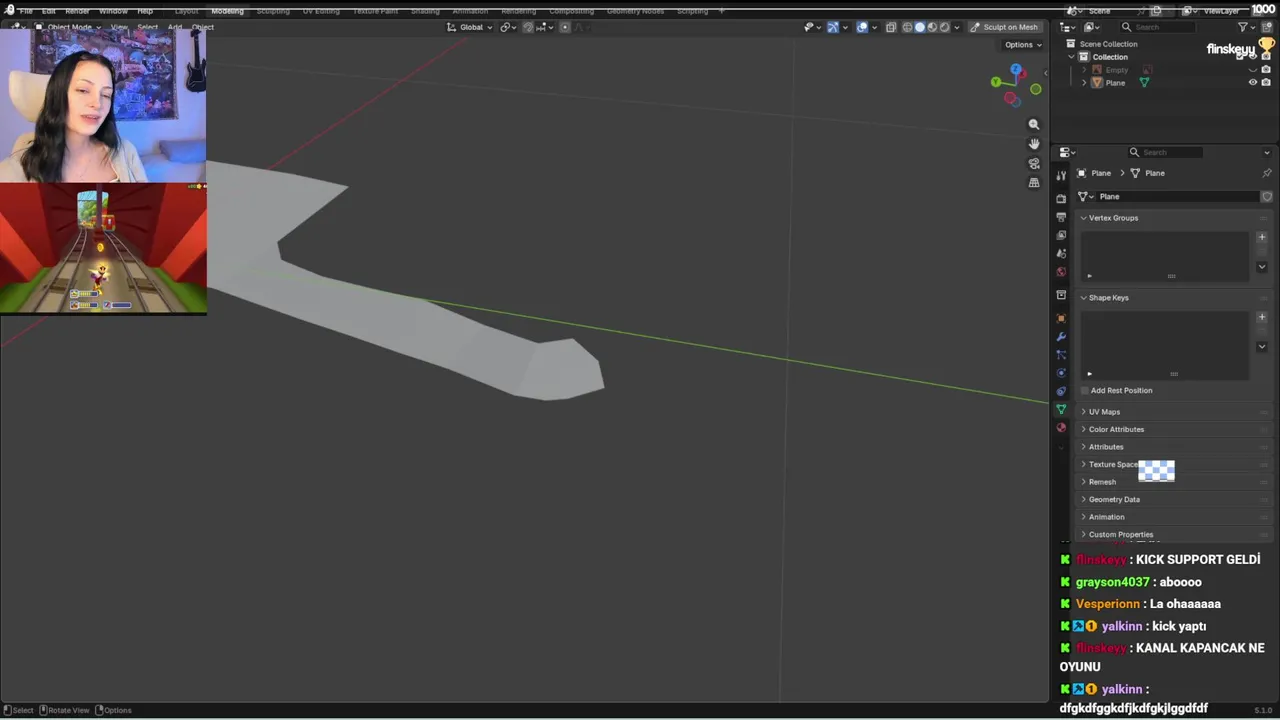Open the Material properties tab

(1061, 427)
